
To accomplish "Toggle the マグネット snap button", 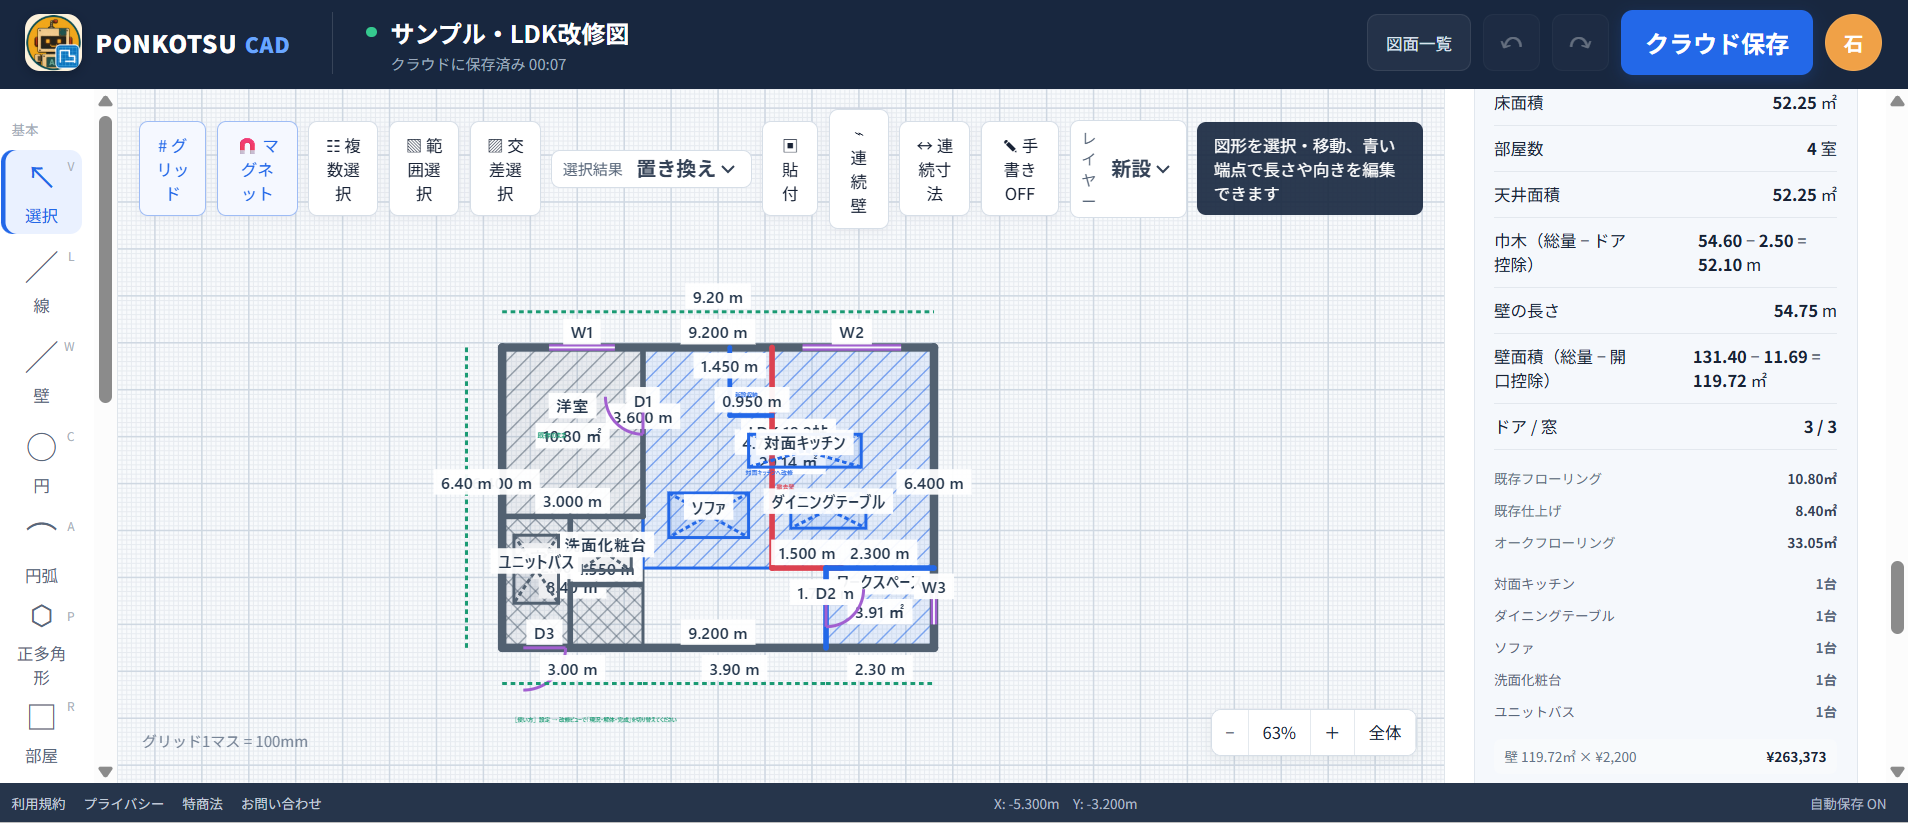I will tap(257, 169).
